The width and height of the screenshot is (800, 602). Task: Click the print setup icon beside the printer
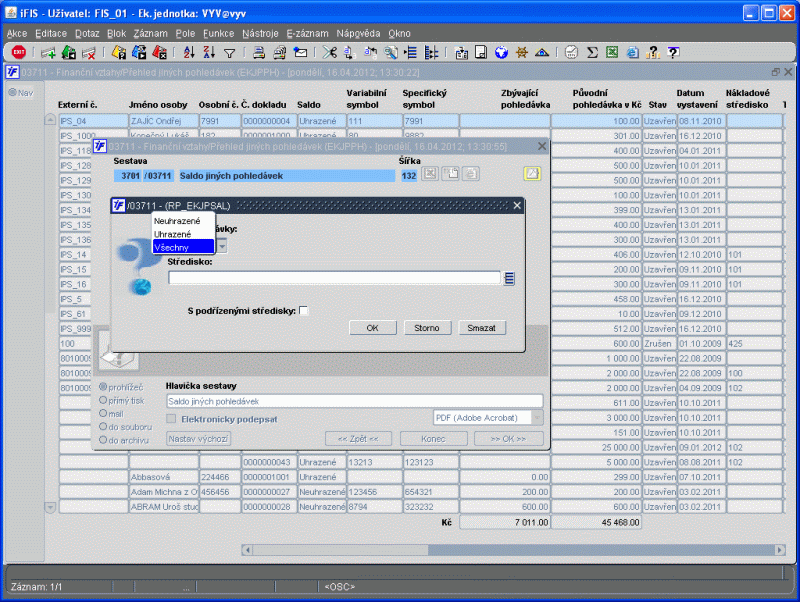click(x=280, y=52)
